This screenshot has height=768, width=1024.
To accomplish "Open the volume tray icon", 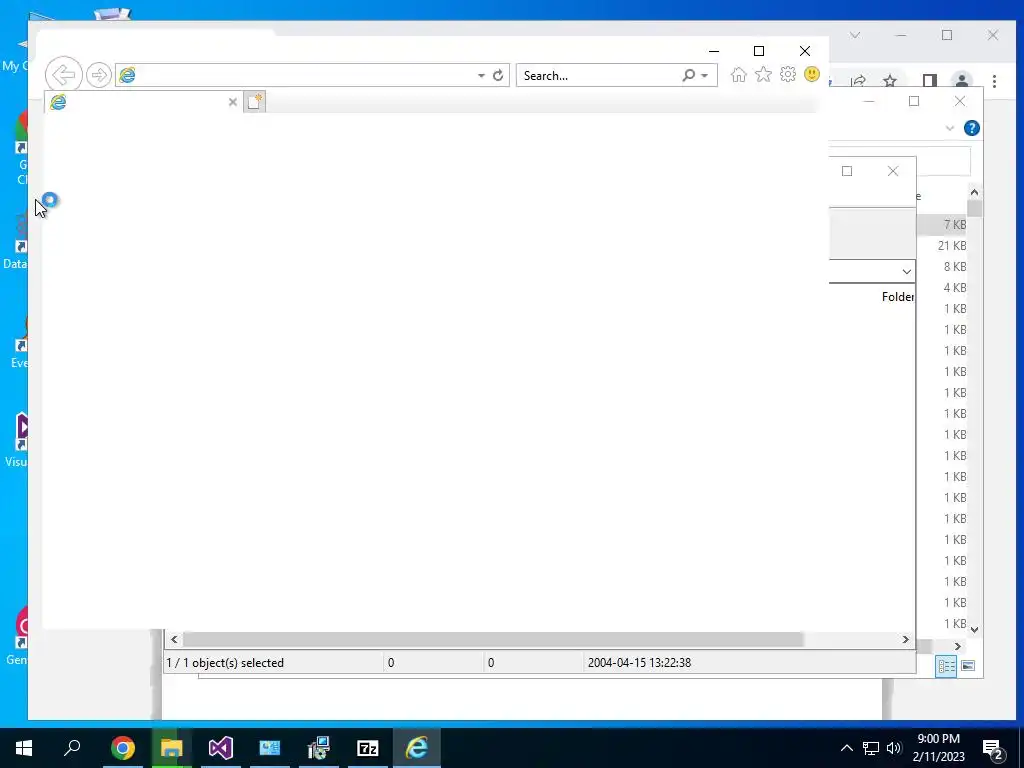I will coord(894,748).
